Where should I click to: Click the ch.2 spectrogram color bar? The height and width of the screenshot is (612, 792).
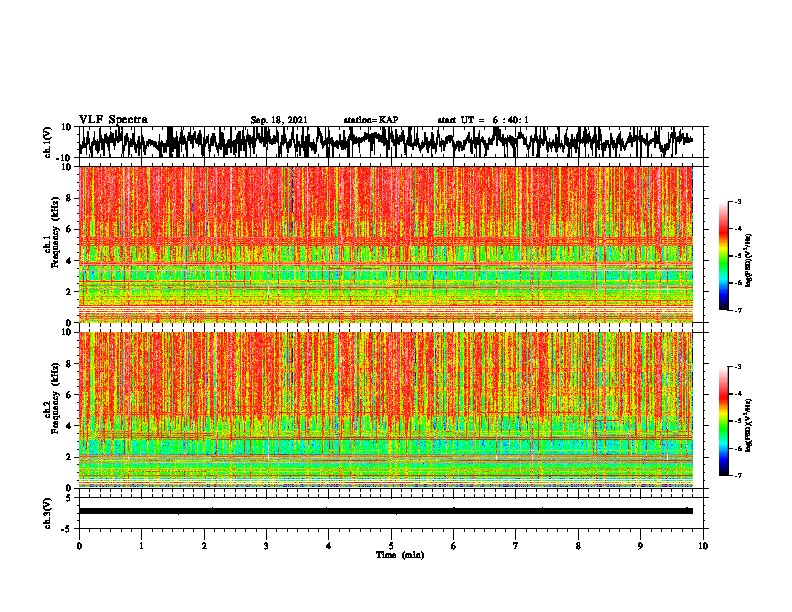(723, 421)
